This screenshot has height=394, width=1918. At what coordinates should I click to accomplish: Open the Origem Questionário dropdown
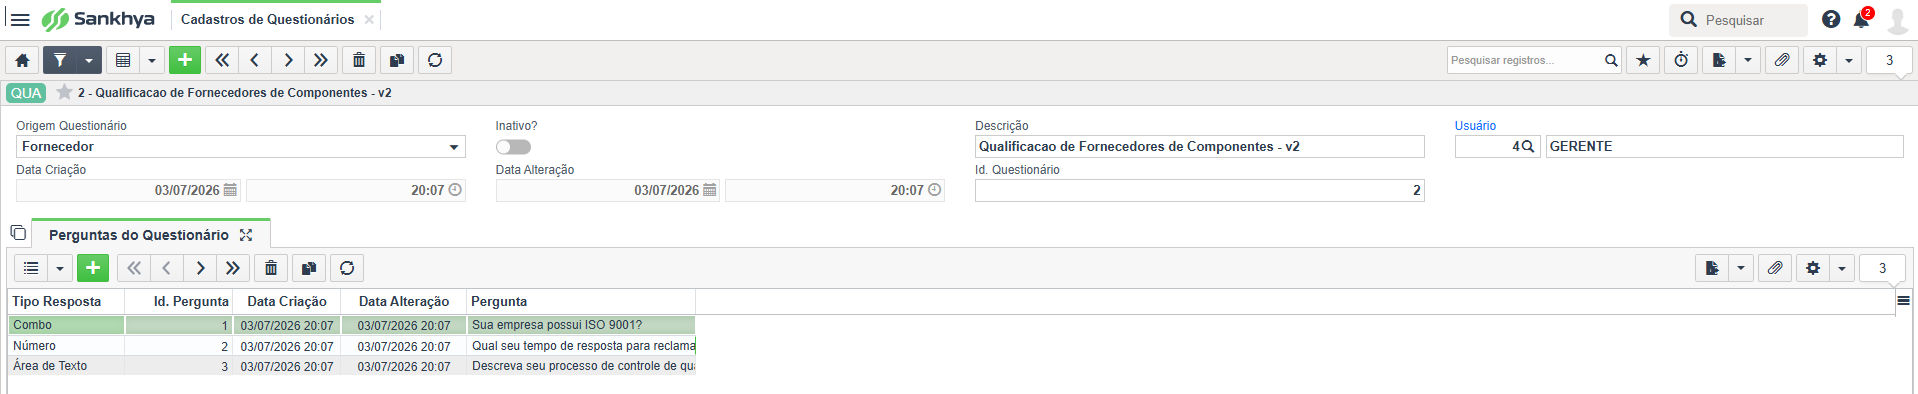click(241, 146)
